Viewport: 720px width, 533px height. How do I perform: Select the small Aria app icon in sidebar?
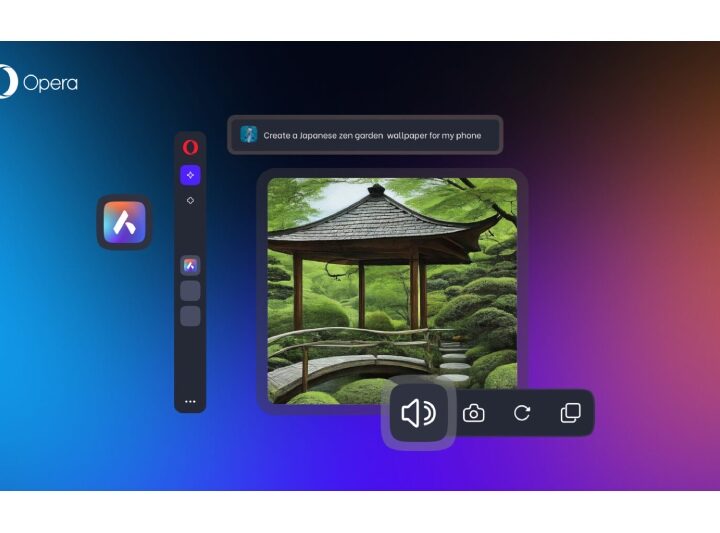tap(190, 265)
